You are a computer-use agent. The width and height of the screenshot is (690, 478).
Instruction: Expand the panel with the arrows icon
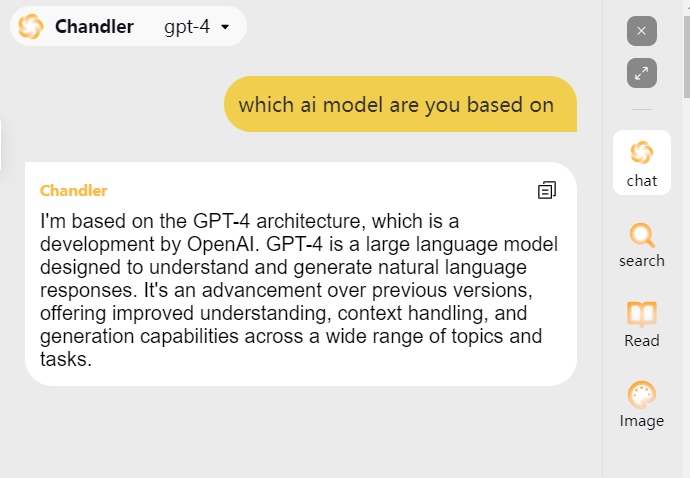(x=641, y=72)
